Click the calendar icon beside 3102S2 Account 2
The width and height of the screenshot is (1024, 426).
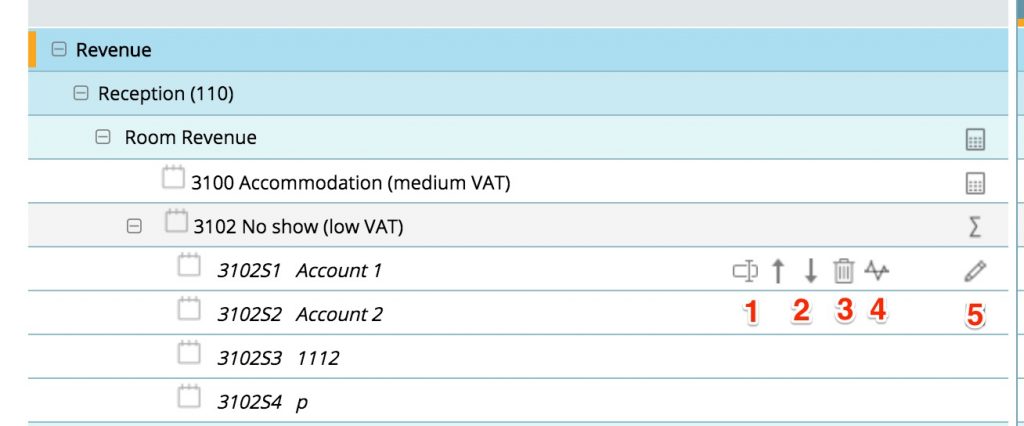click(189, 311)
